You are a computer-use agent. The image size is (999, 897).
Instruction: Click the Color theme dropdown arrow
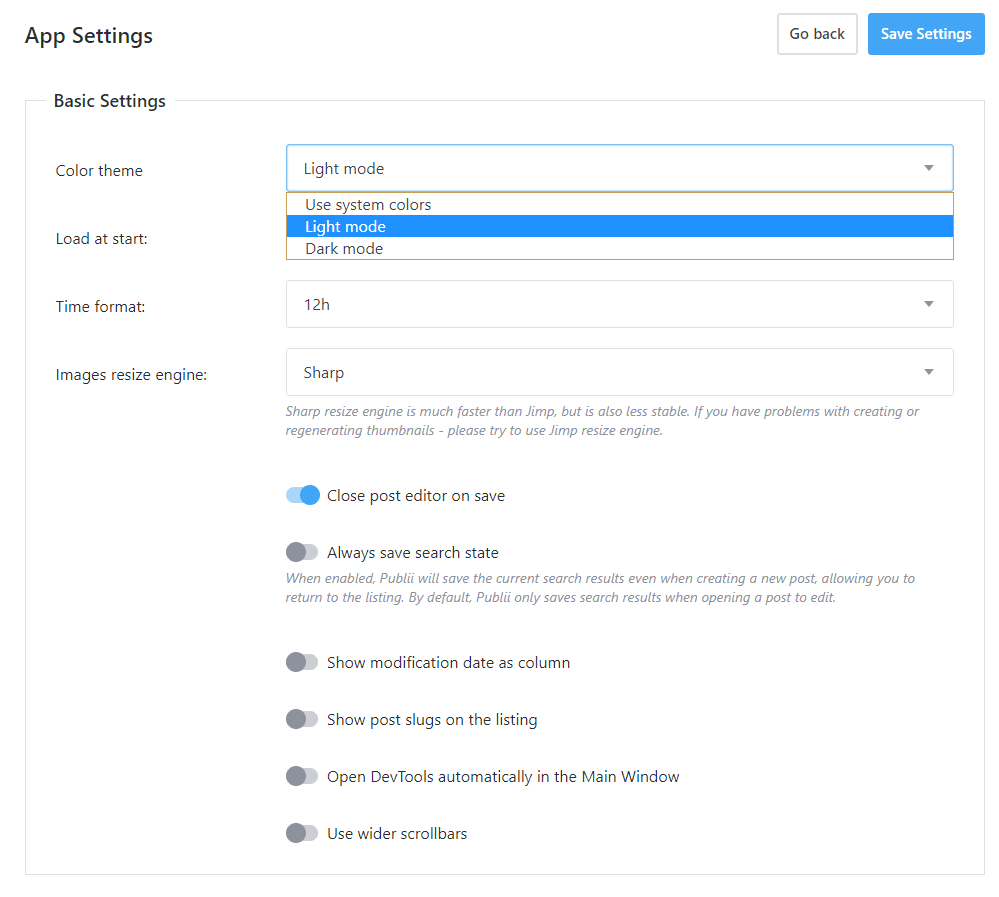click(928, 168)
